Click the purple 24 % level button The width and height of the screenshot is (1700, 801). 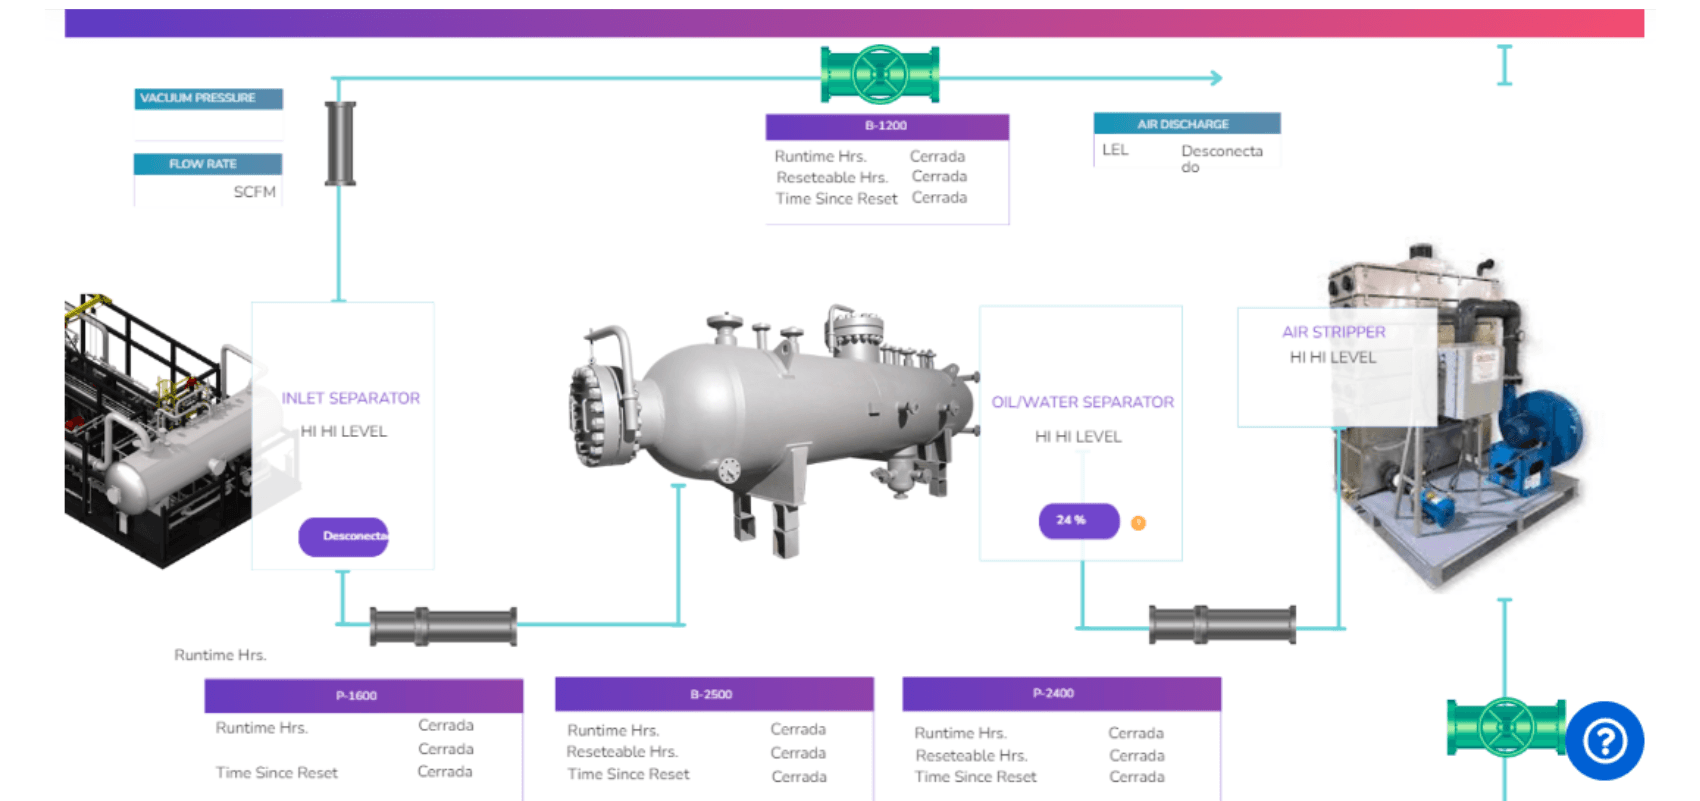coord(1078,521)
